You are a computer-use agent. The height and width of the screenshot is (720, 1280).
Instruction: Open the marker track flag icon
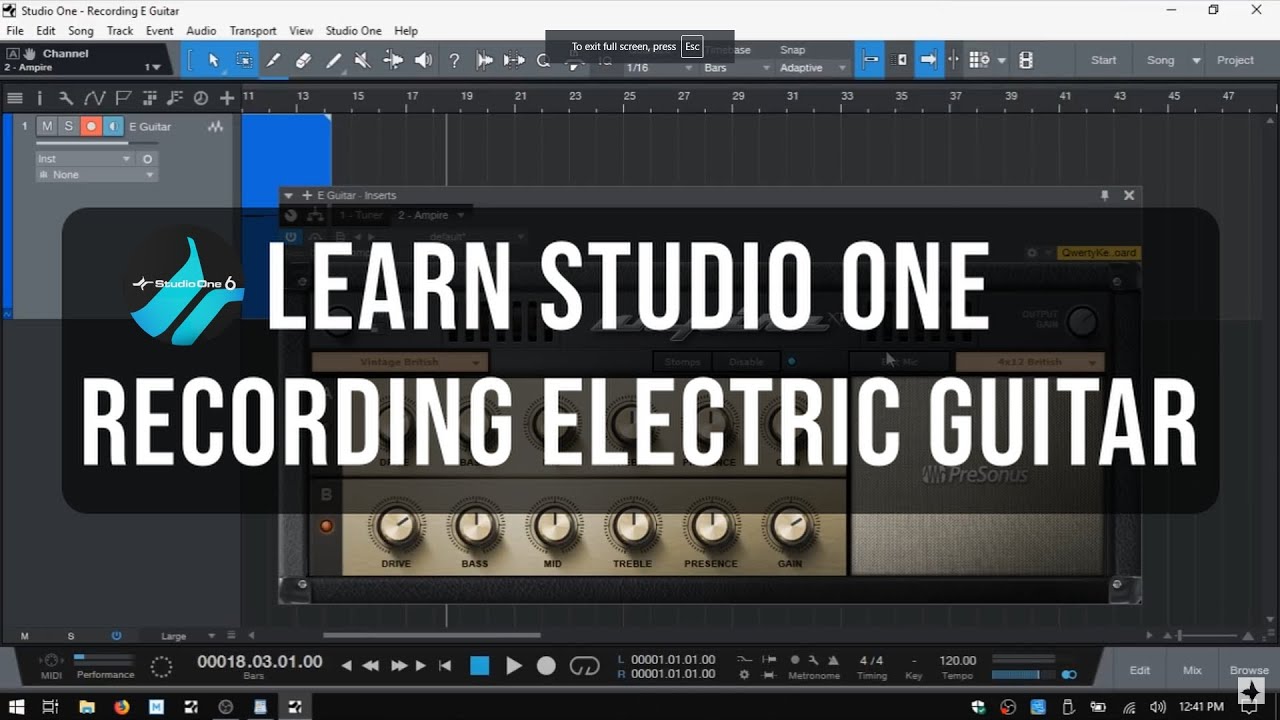tap(123, 98)
